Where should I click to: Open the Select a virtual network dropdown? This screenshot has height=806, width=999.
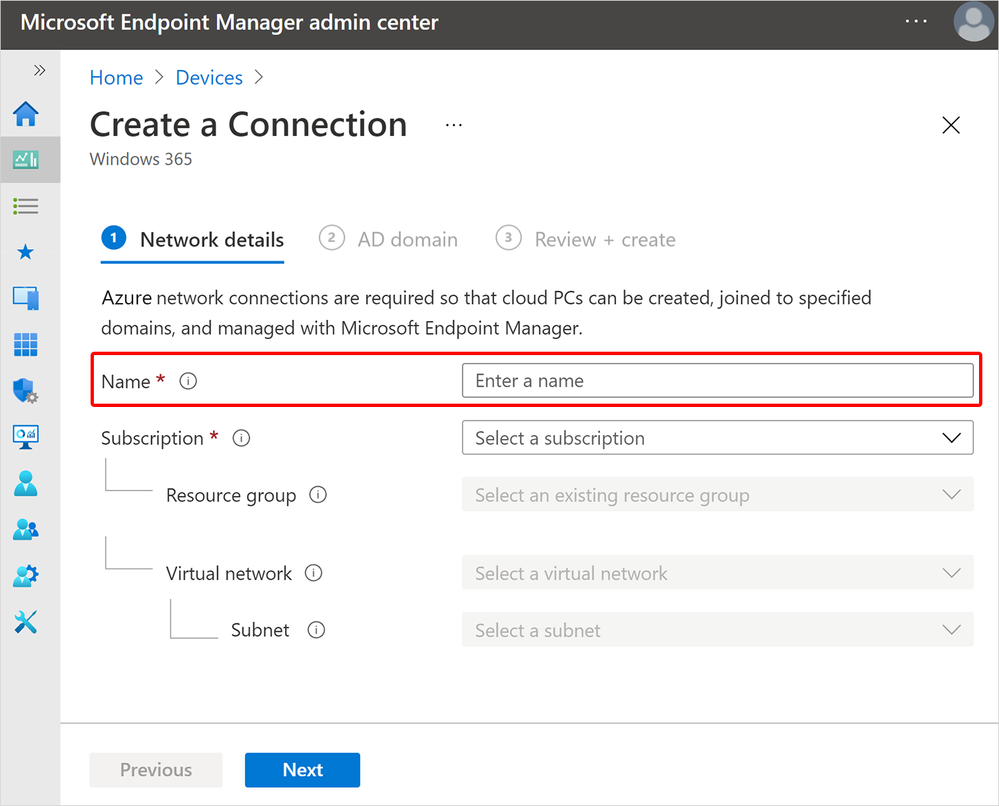click(x=717, y=573)
